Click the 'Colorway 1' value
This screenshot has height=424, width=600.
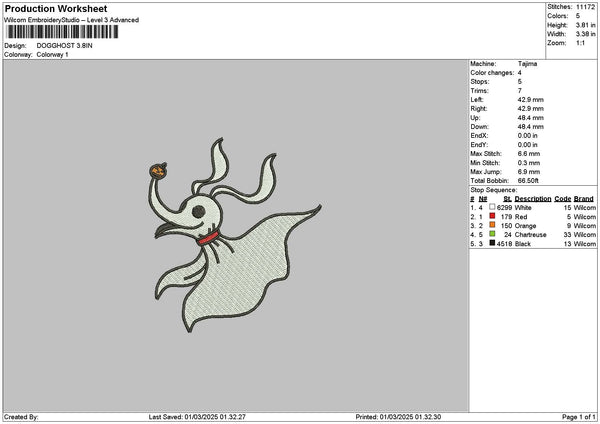coord(52,55)
